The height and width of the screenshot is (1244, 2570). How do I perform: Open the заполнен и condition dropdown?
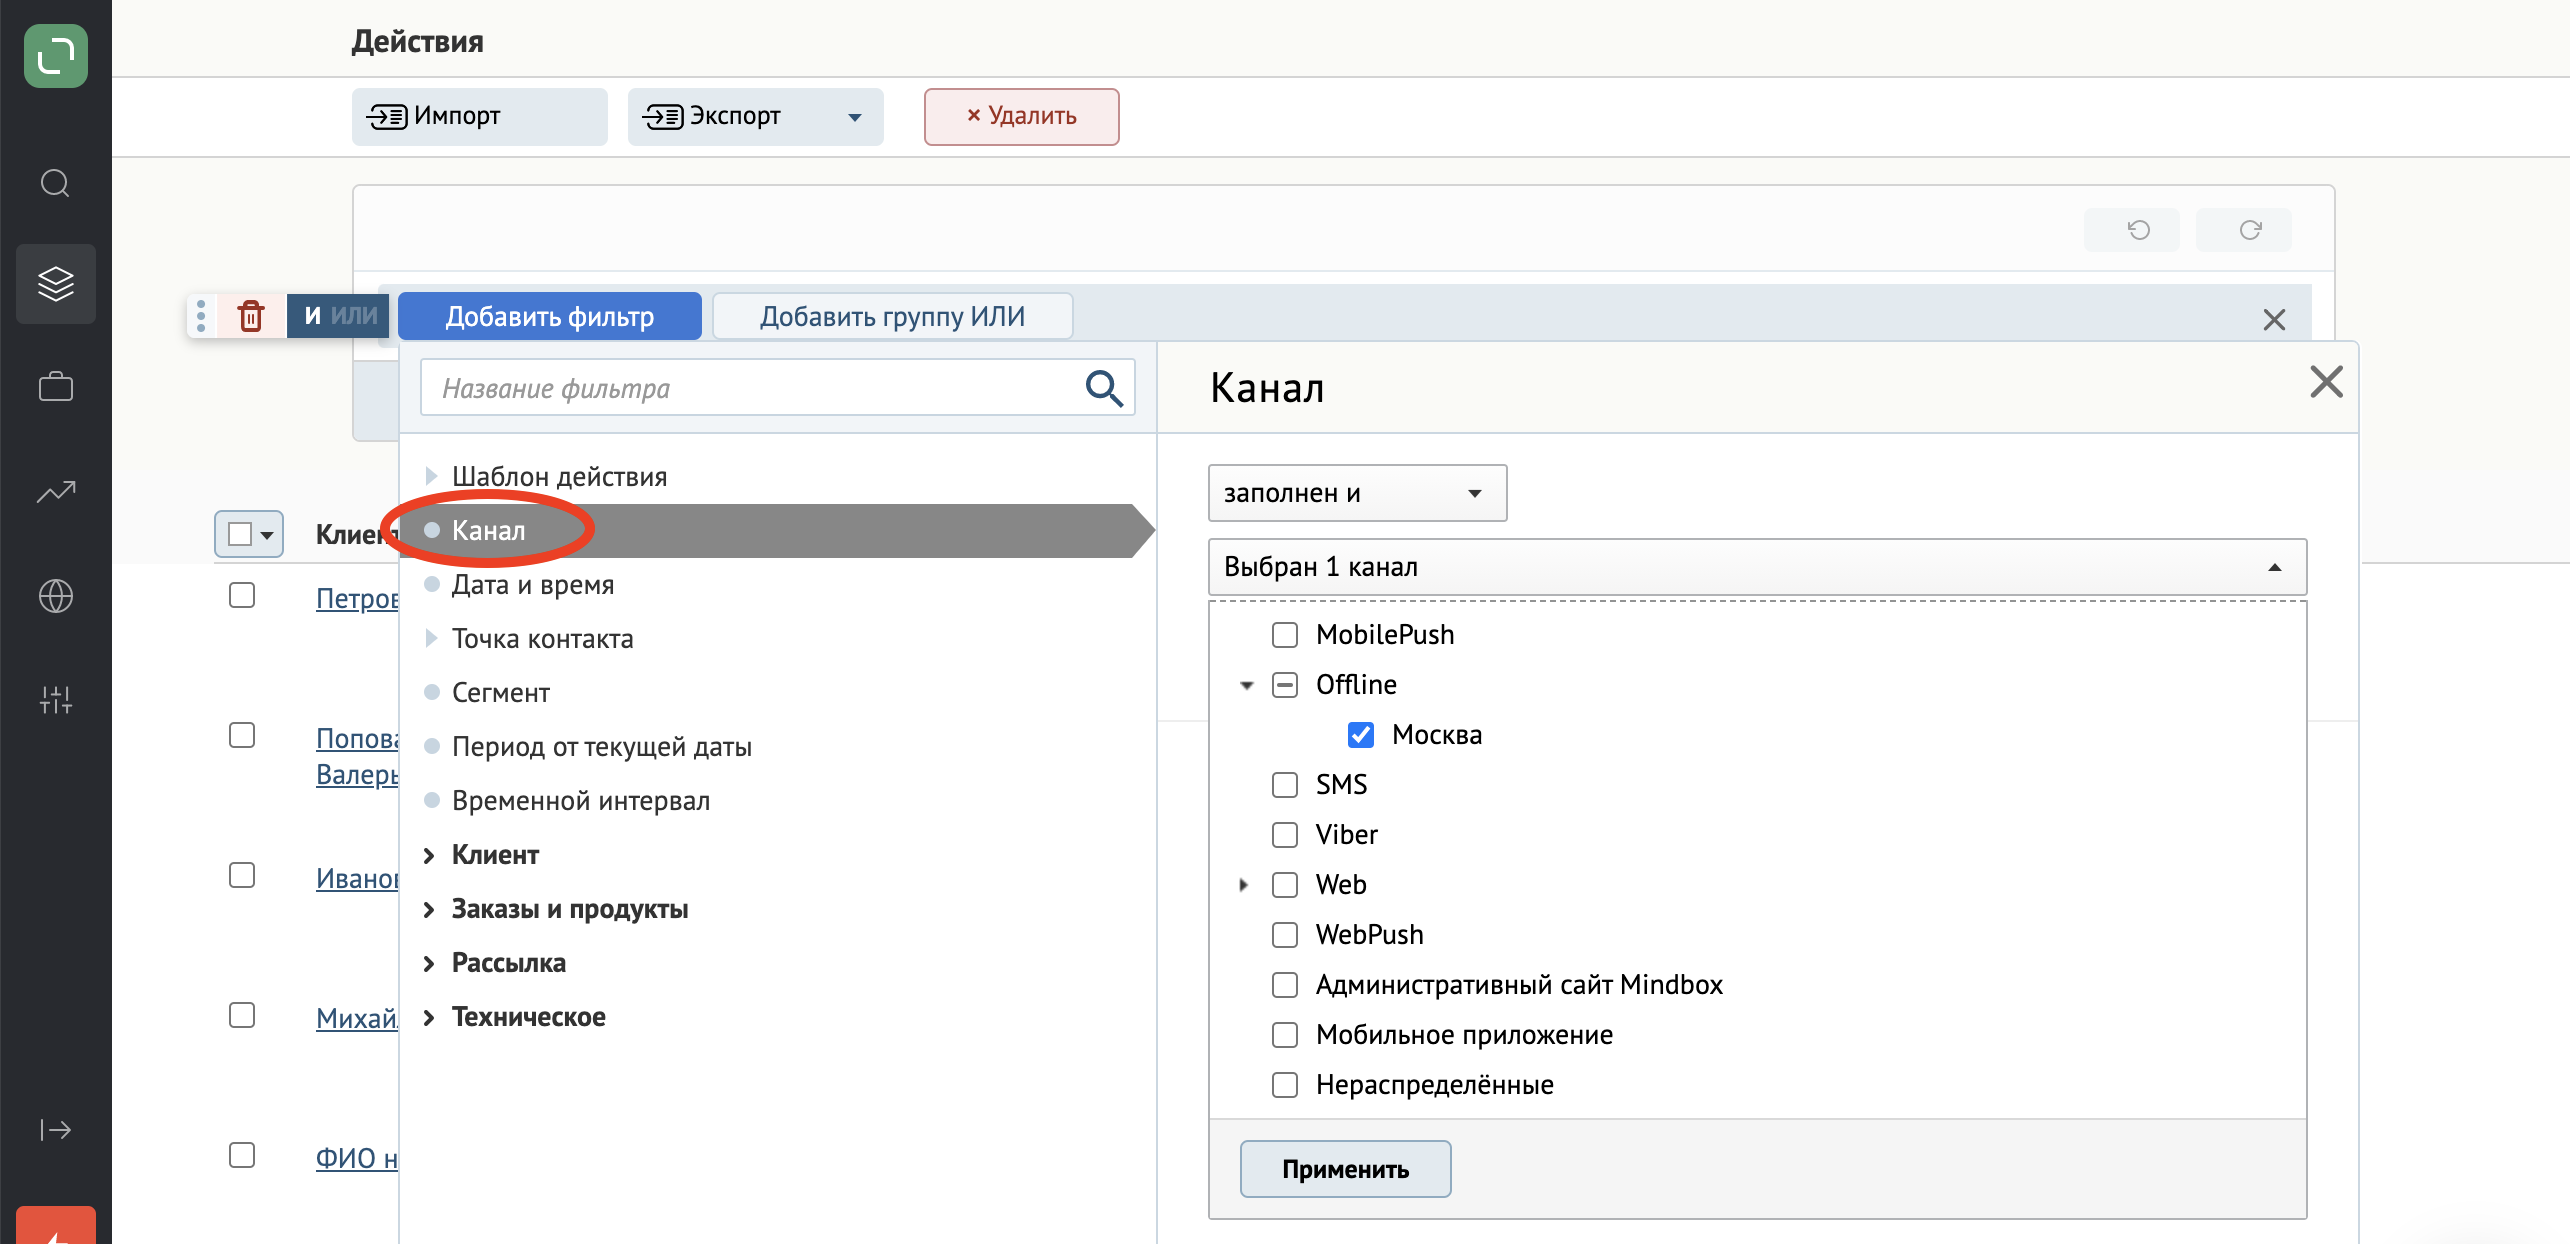(1357, 493)
